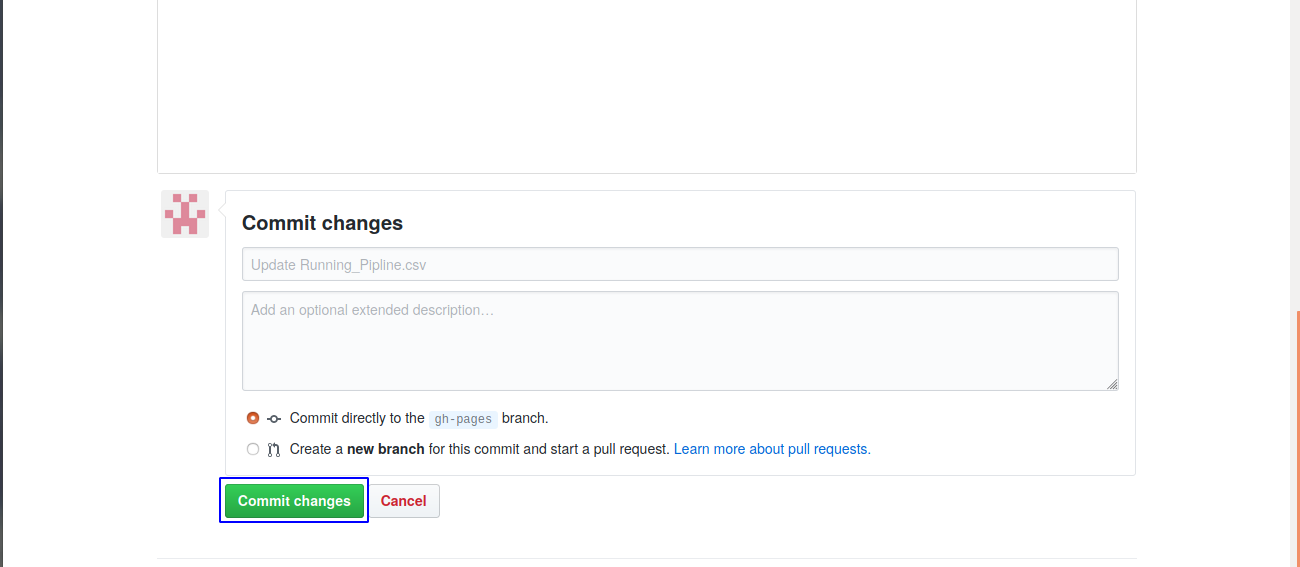Click into the optional extended description box

(x=680, y=340)
